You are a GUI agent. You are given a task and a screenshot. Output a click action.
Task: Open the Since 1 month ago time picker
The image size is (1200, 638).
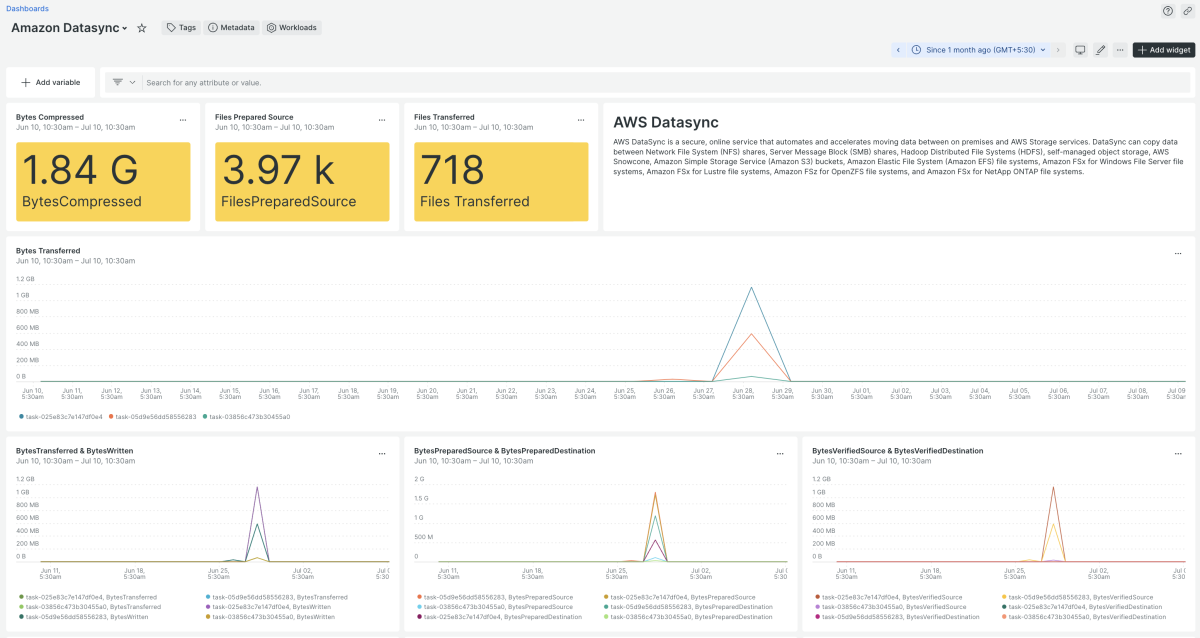[x=978, y=49]
